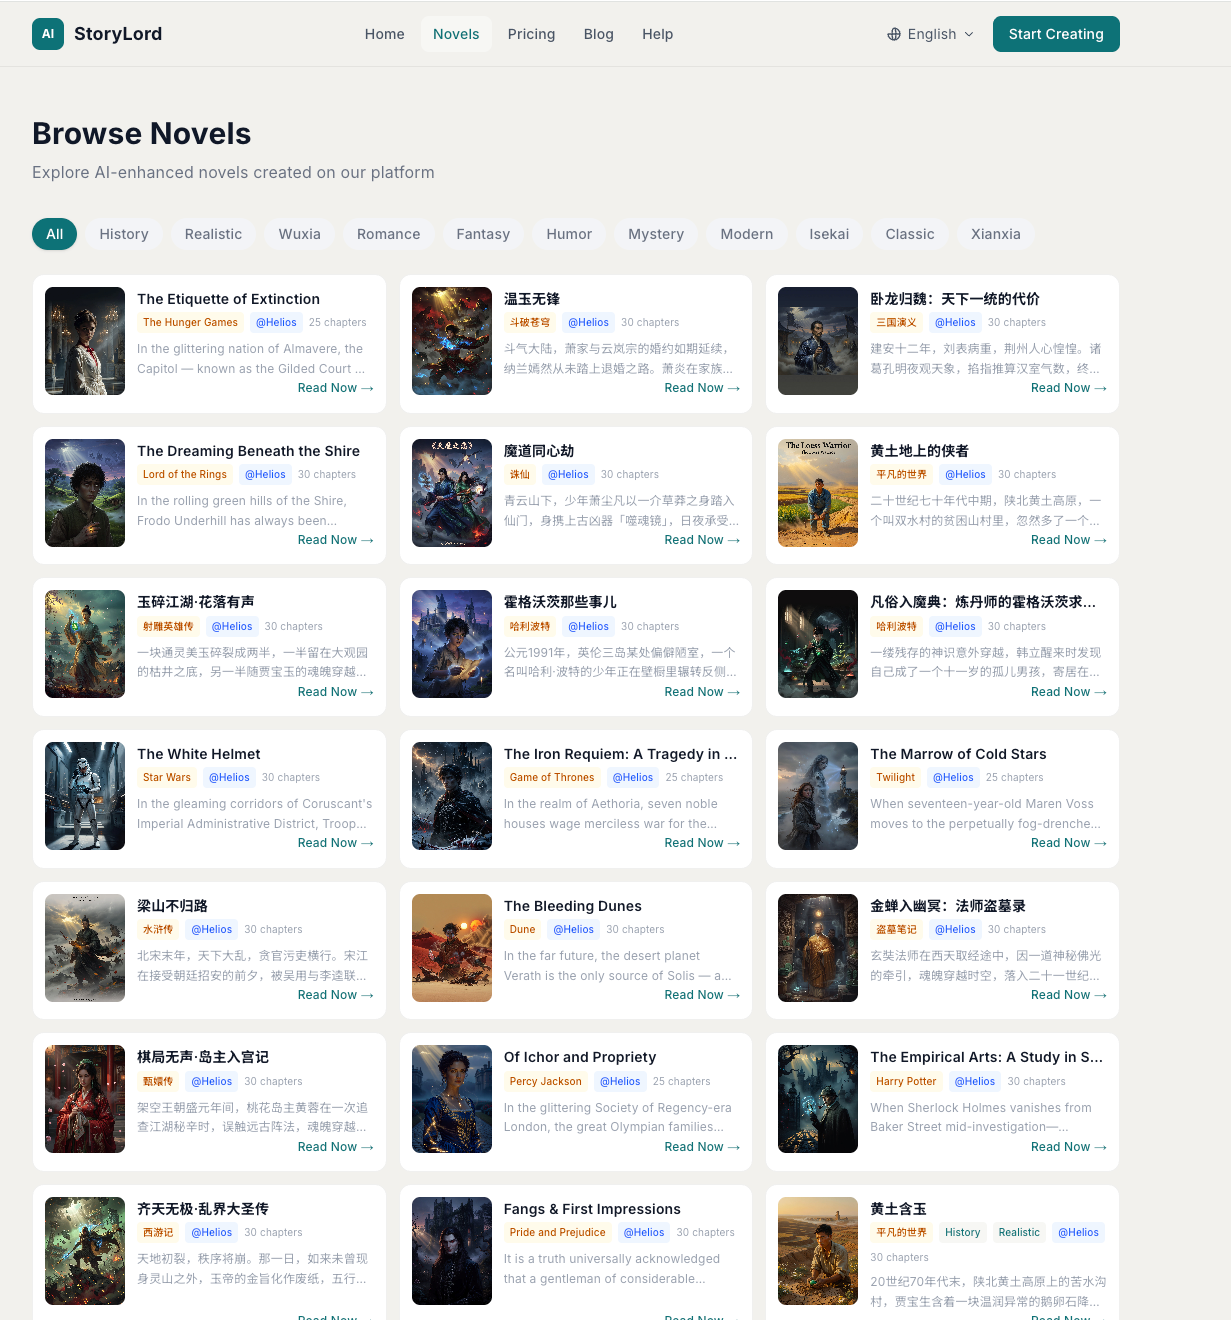Read Now link for The Iron Requiem
Viewport: 1231px width, 1320px height.
tap(702, 843)
